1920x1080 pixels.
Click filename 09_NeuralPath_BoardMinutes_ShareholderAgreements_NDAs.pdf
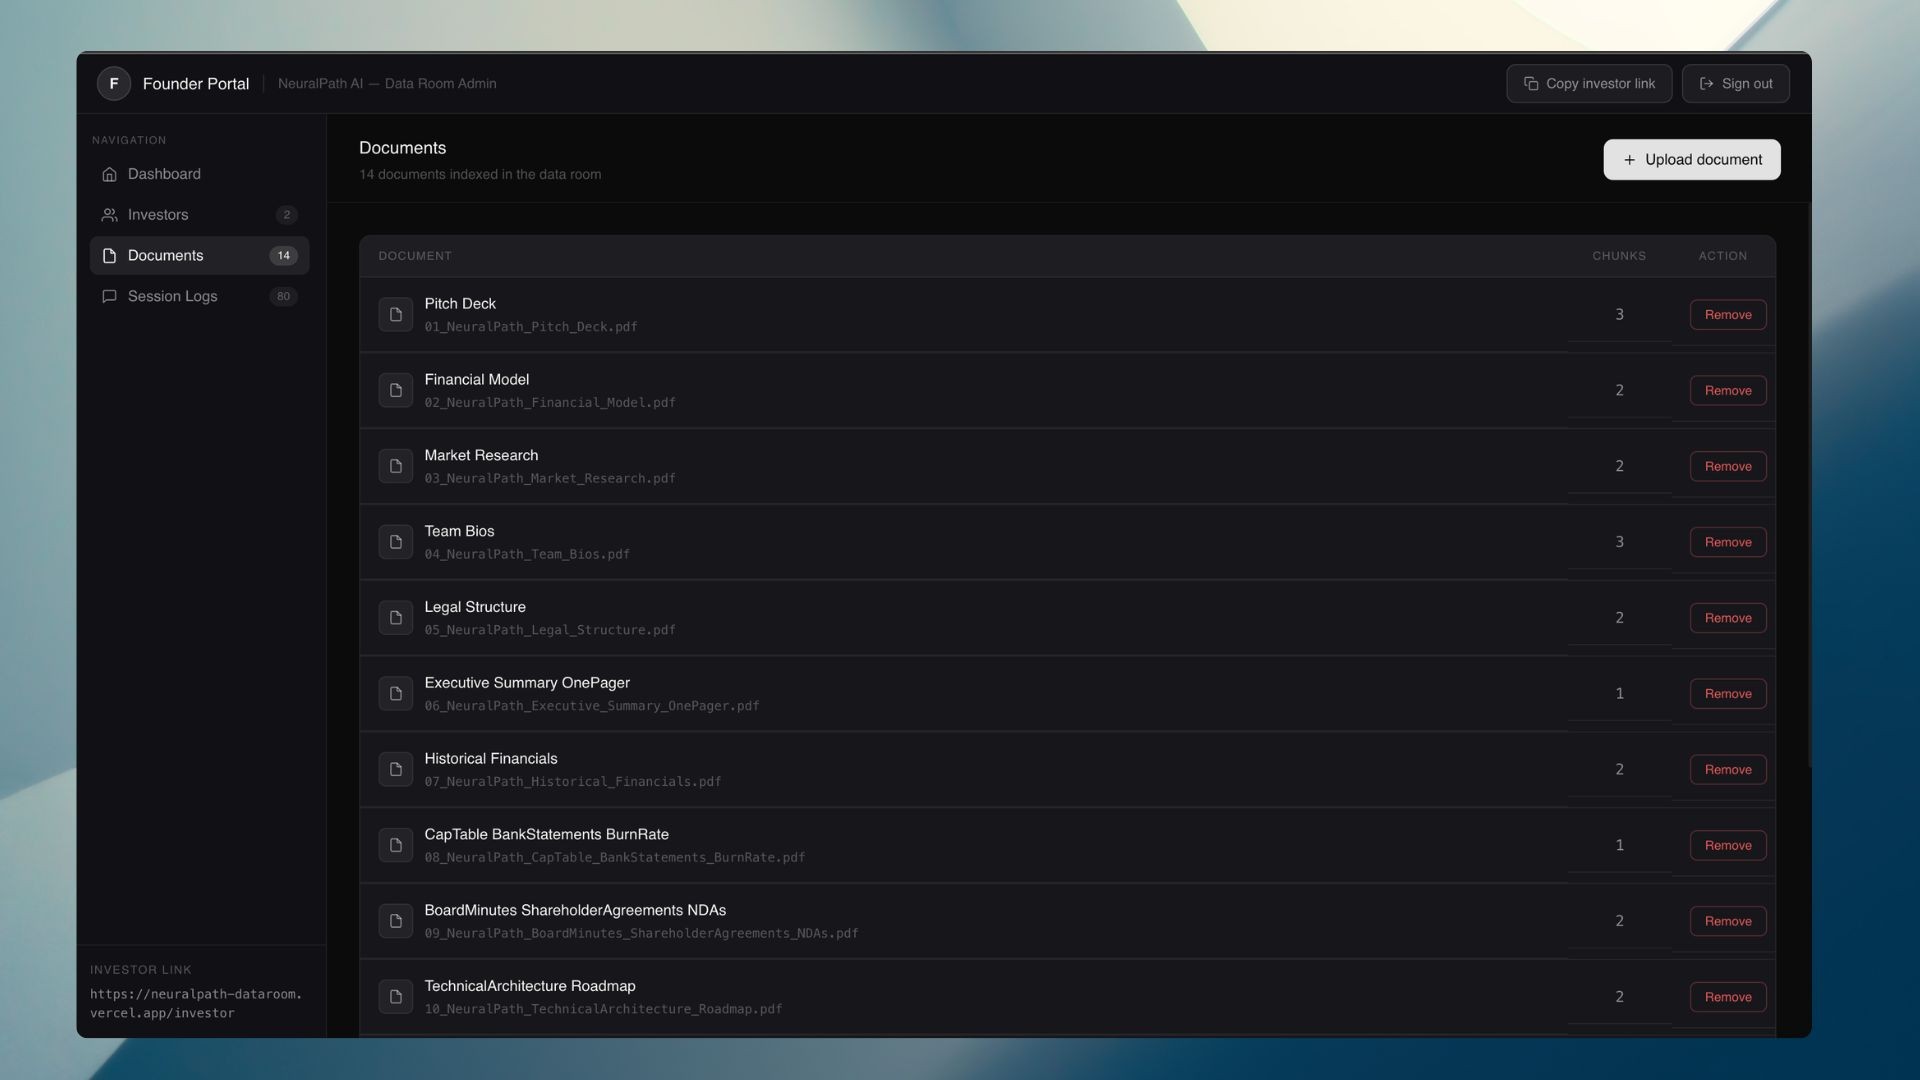(x=641, y=934)
